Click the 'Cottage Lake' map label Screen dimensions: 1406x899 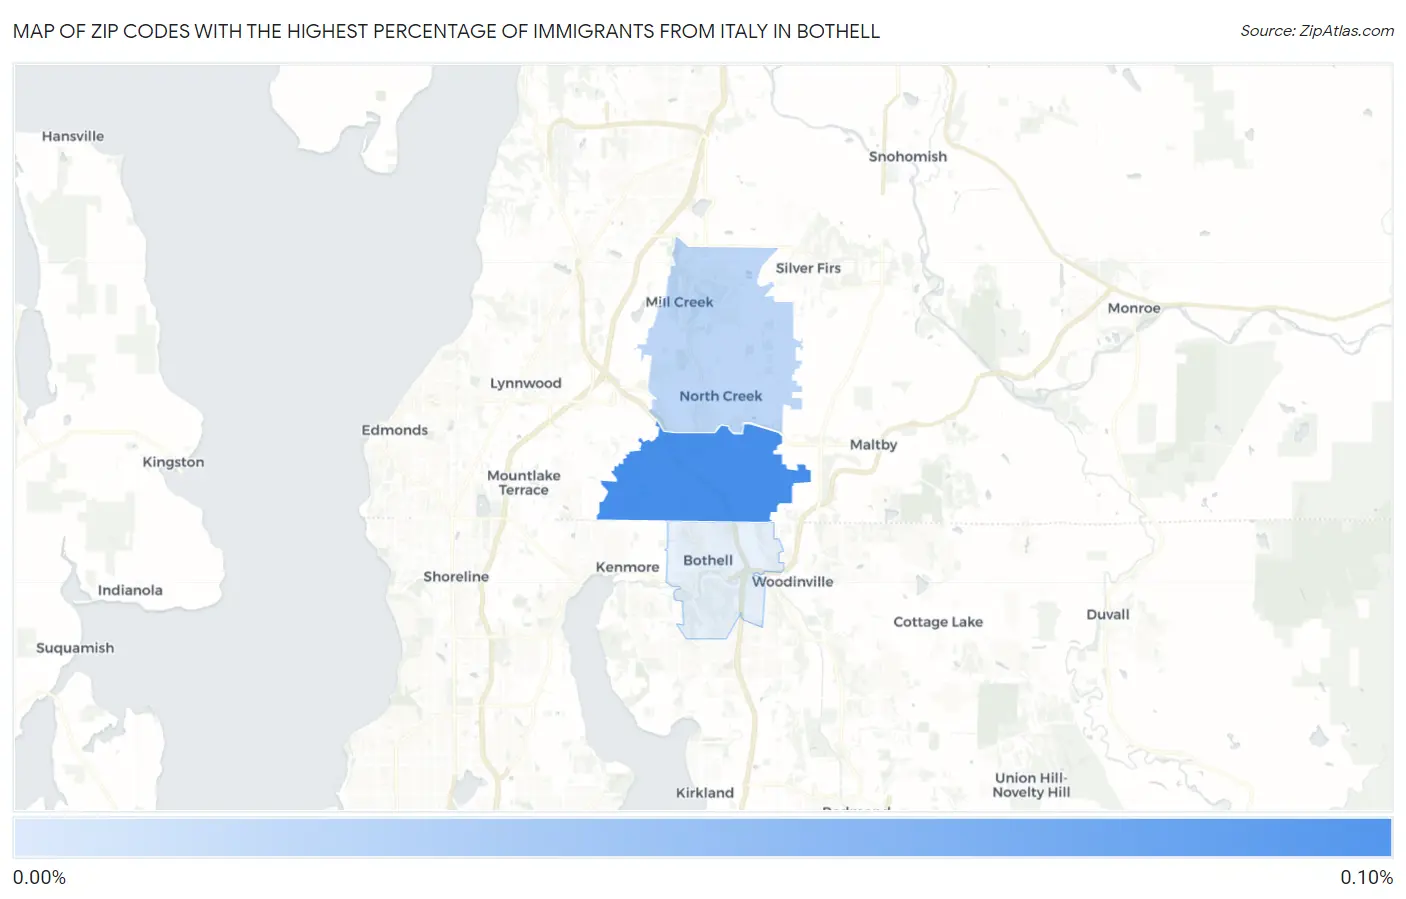938,622
